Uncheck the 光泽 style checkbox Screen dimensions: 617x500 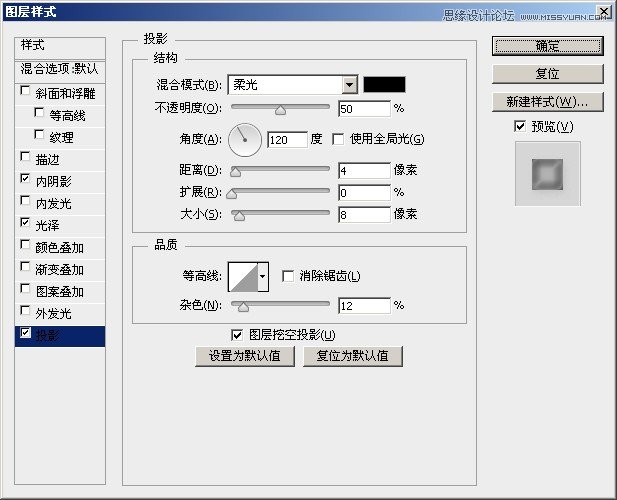click(x=25, y=223)
